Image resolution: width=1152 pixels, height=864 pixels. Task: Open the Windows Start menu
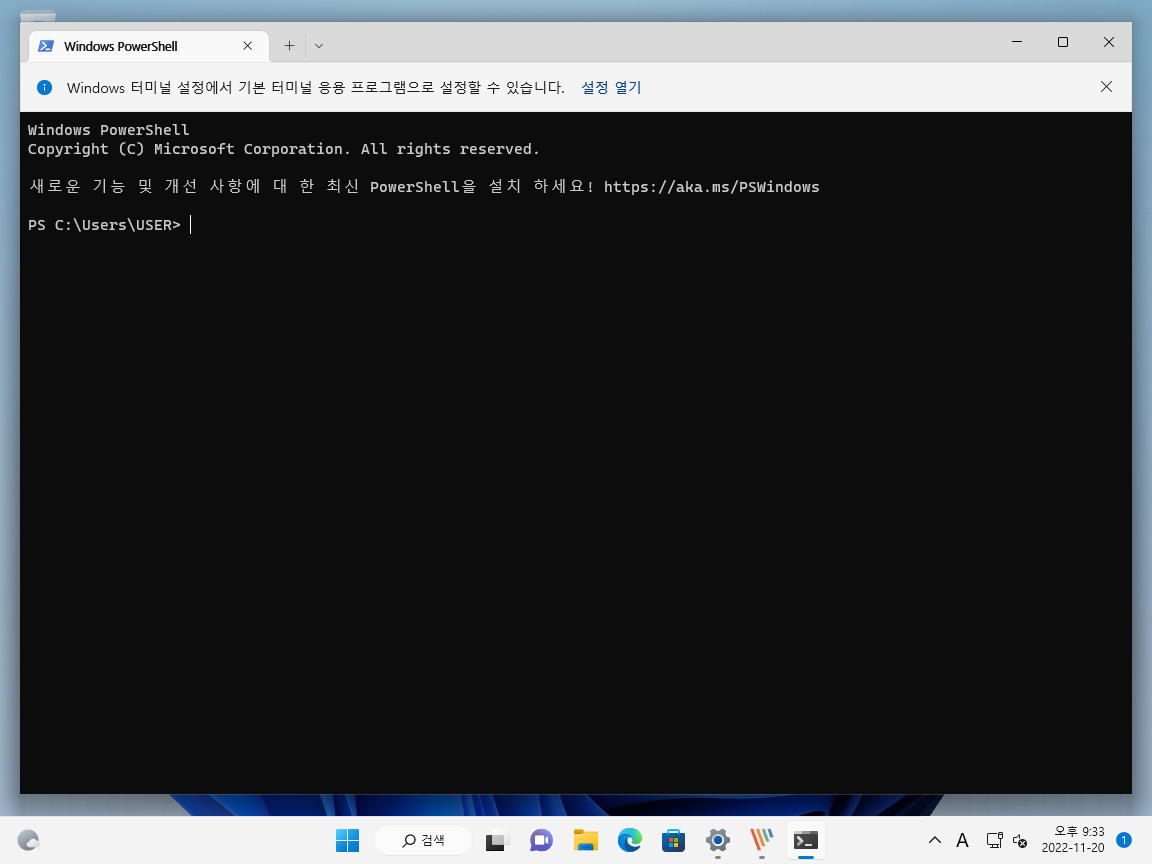[348, 840]
